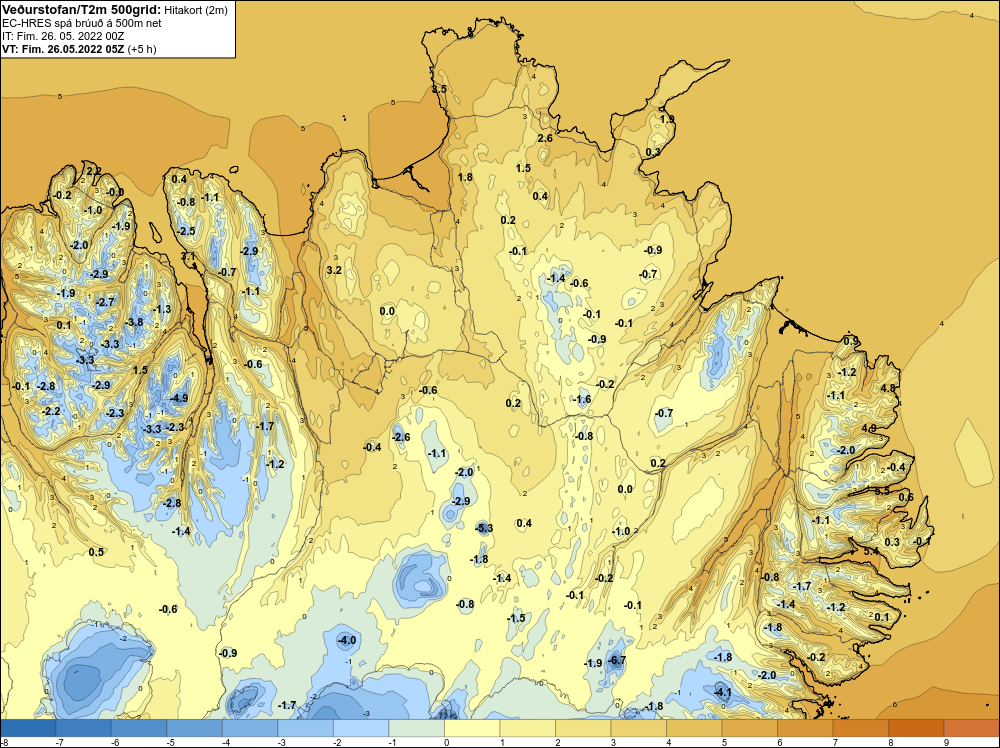This screenshot has height=748, width=1000.
Task: Click the -3.8 temperature label on map
Action: [135, 323]
